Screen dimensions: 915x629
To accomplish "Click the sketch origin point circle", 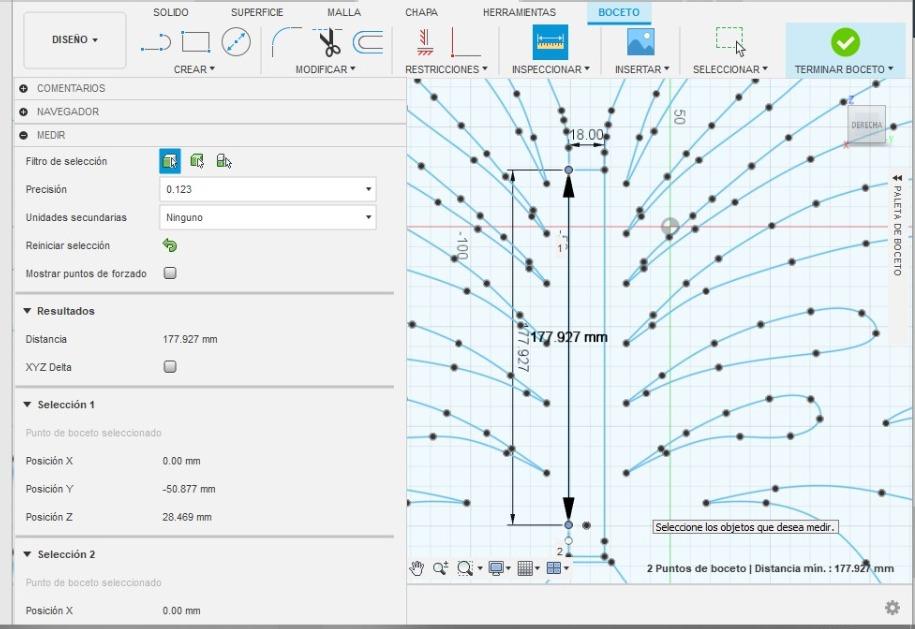I will pos(670,226).
